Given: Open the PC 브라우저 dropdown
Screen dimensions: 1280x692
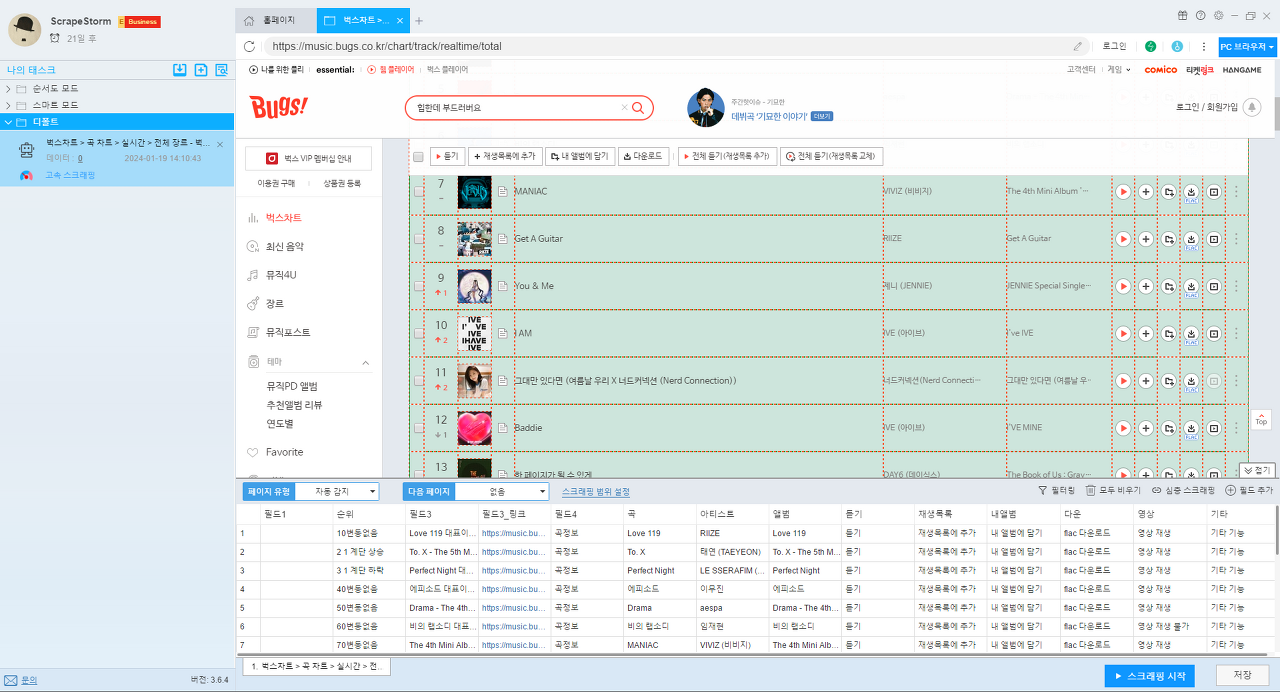Looking at the screenshot, I should pos(1246,47).
